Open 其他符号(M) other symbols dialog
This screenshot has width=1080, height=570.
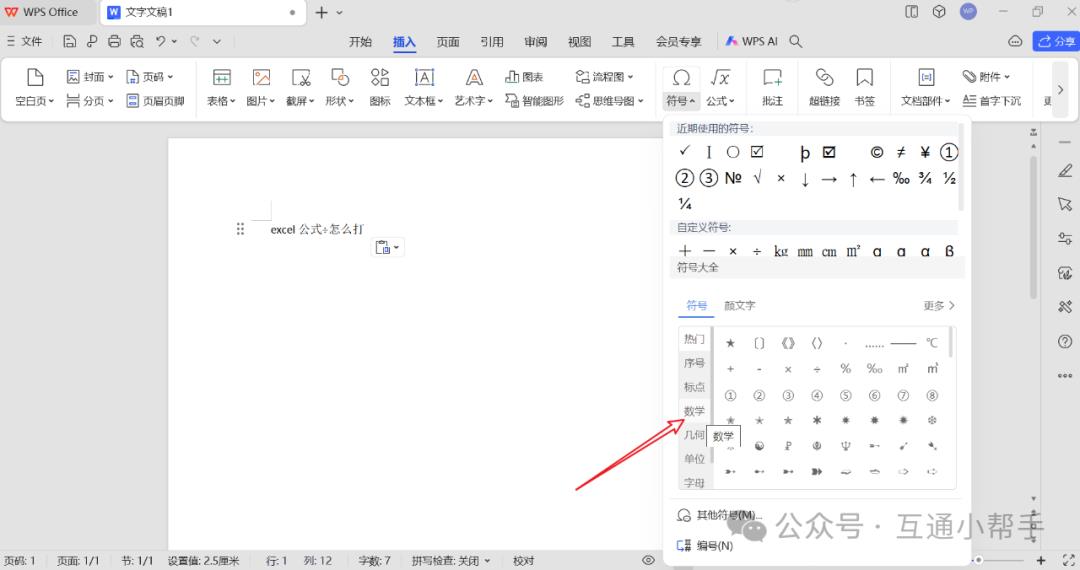pyautogui.click(x=720, y=515)
